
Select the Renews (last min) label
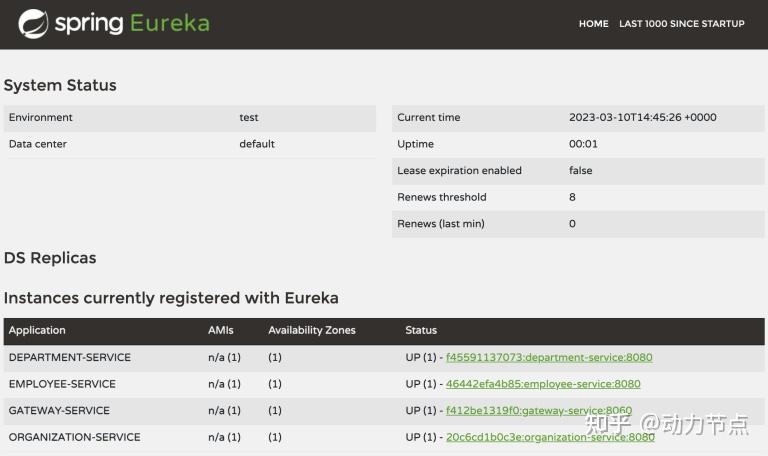441,223
